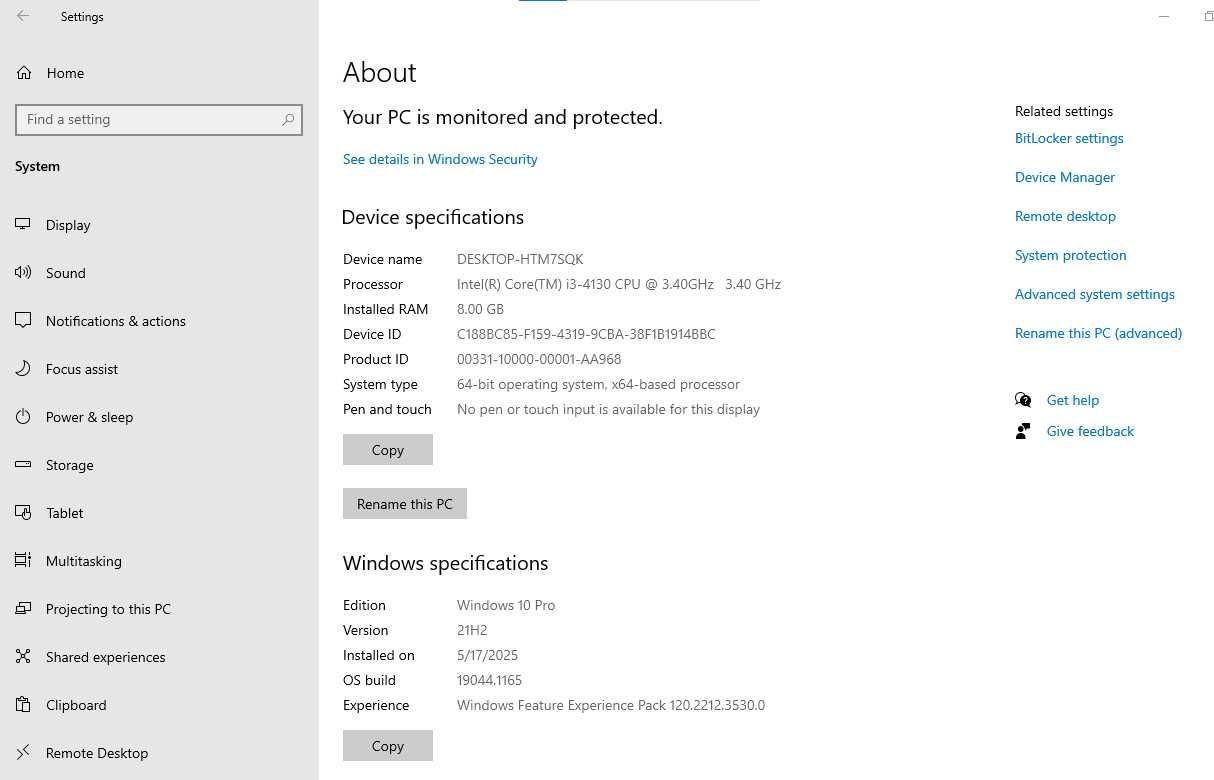1214x780 pixels.
Task: Open the Home icon in sidebar
Action: tap(24, 73)
